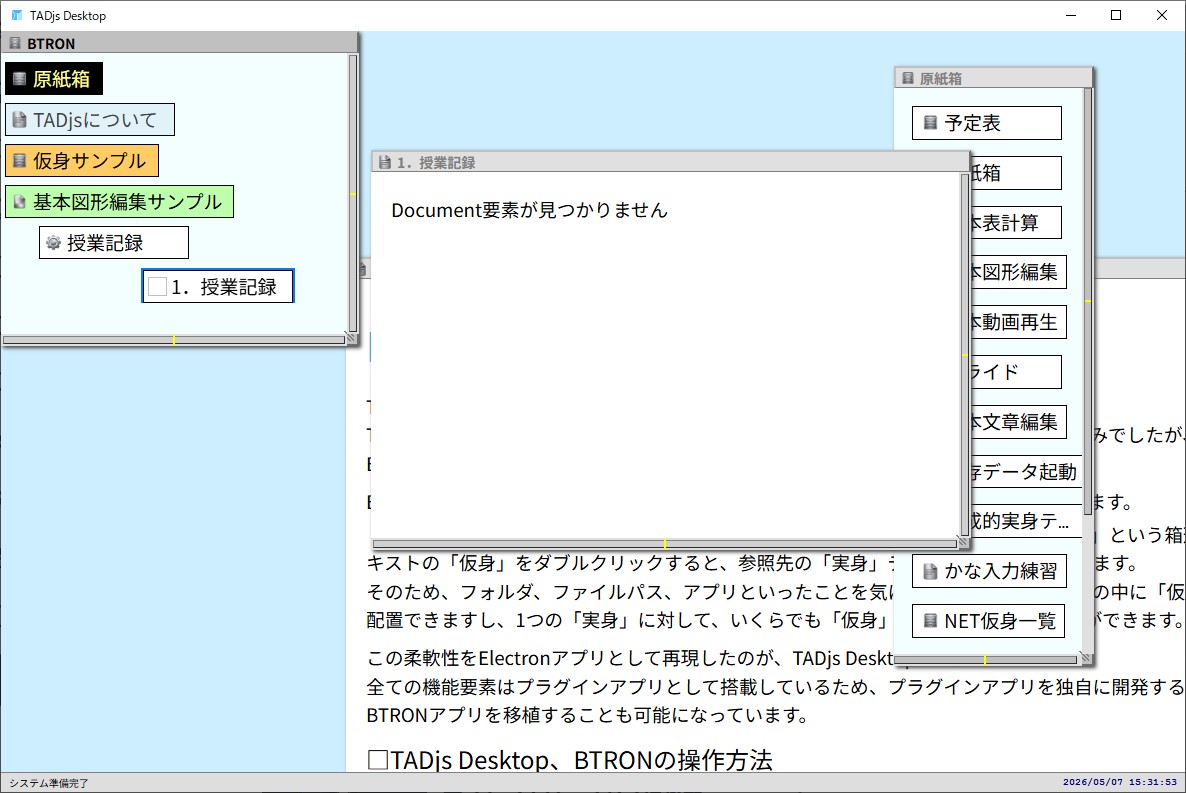Click the 原紙箱 window horizontal scrollbar

pos(986,660)
